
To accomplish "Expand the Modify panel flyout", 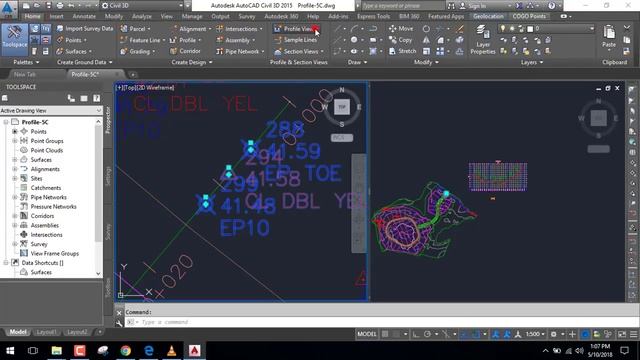I will pos(426,62).
